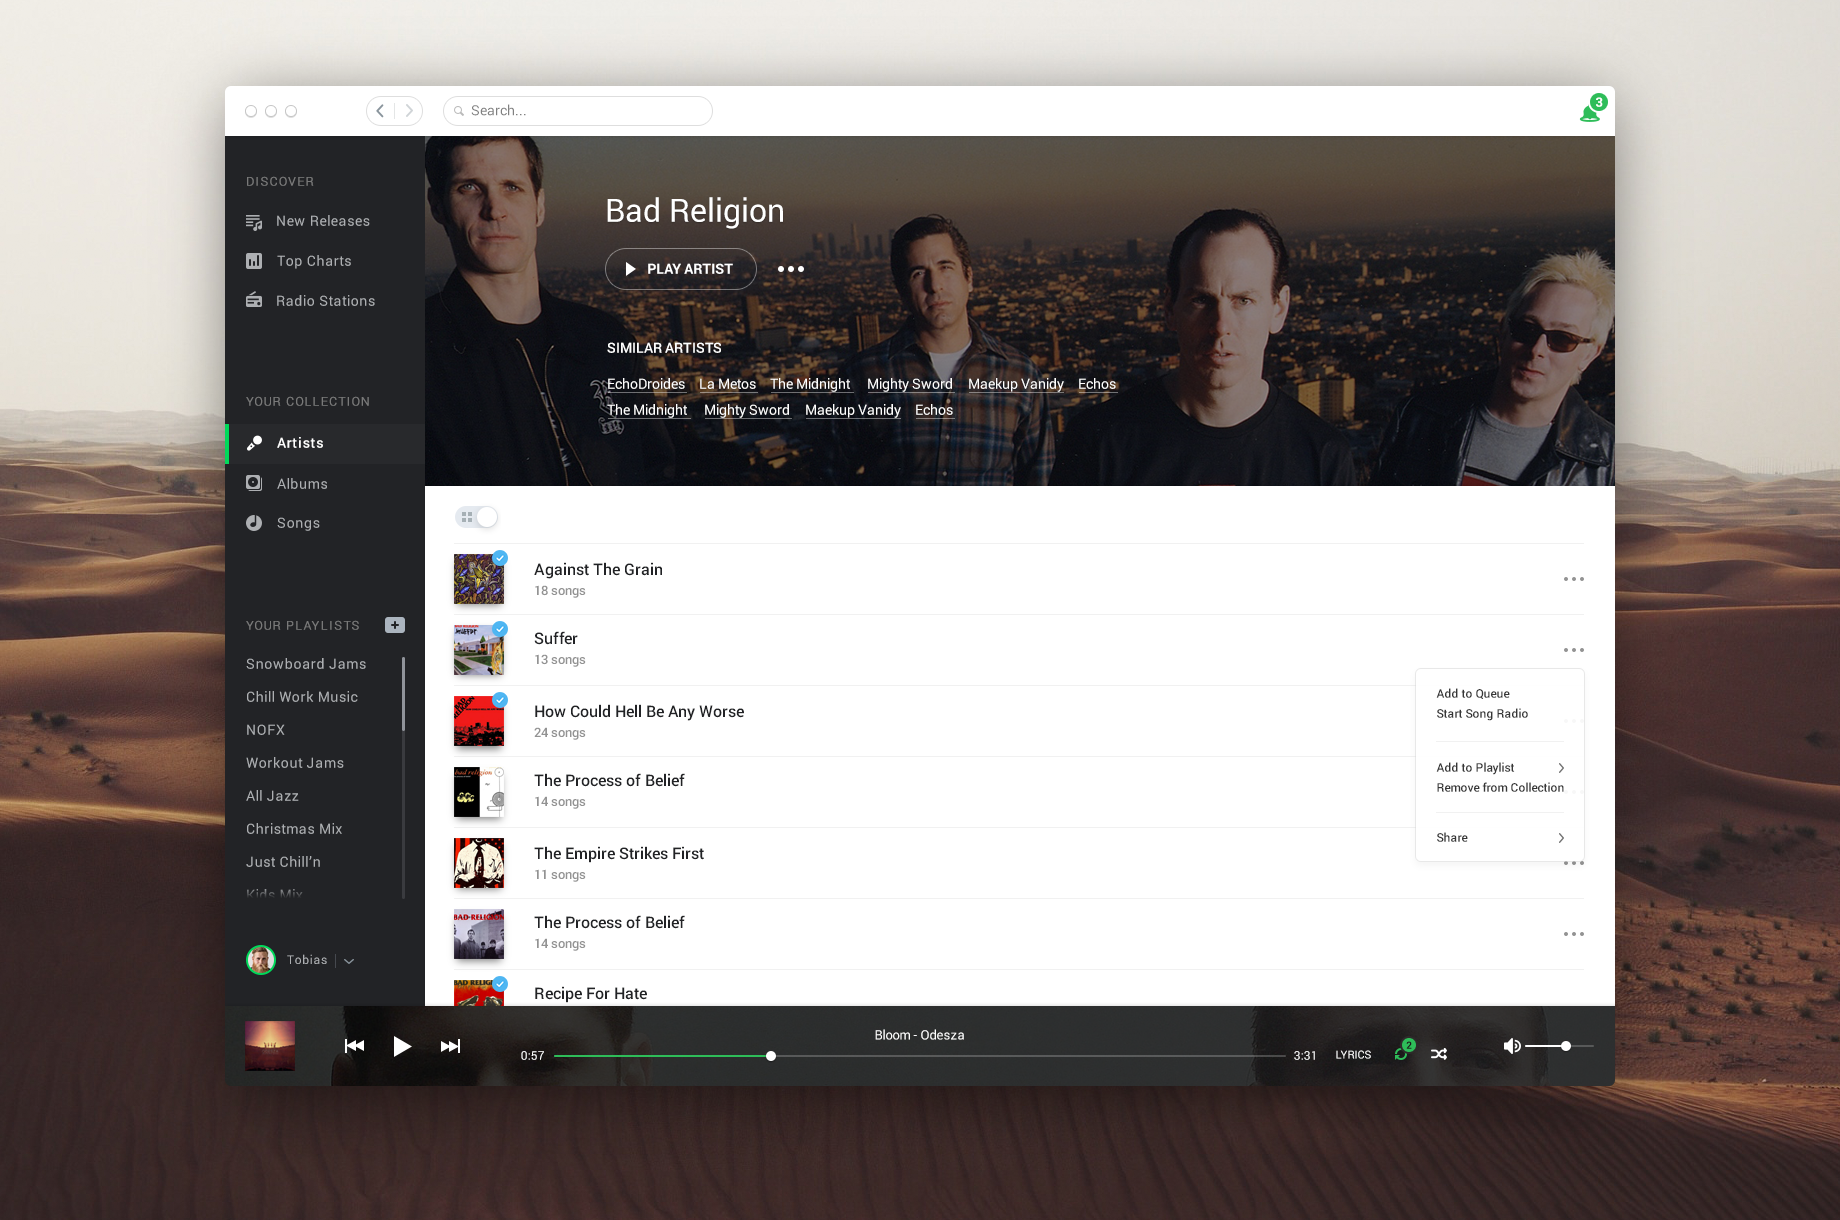
Task: Go back with the left arrow
Action: 380,111
